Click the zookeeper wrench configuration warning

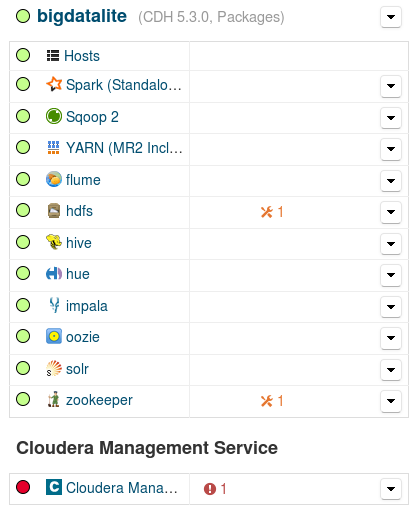pos(272,401)
